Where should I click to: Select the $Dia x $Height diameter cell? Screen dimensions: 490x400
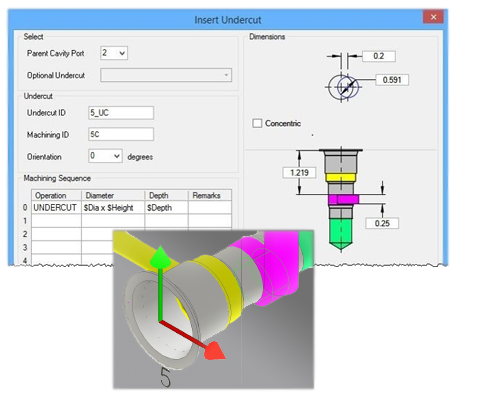pyautogui.click(x=113, y=208)
